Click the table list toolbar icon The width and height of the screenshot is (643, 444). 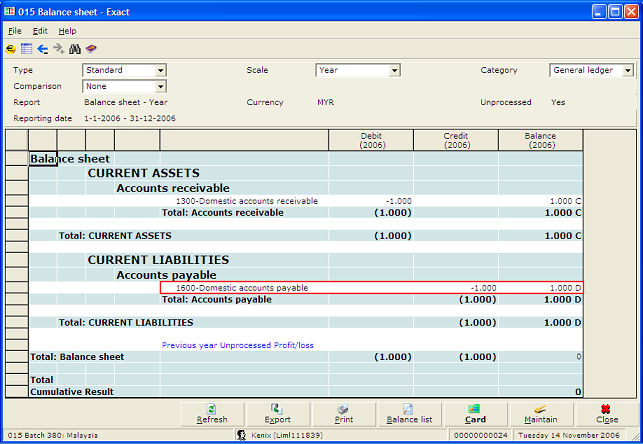pos(27,48)
